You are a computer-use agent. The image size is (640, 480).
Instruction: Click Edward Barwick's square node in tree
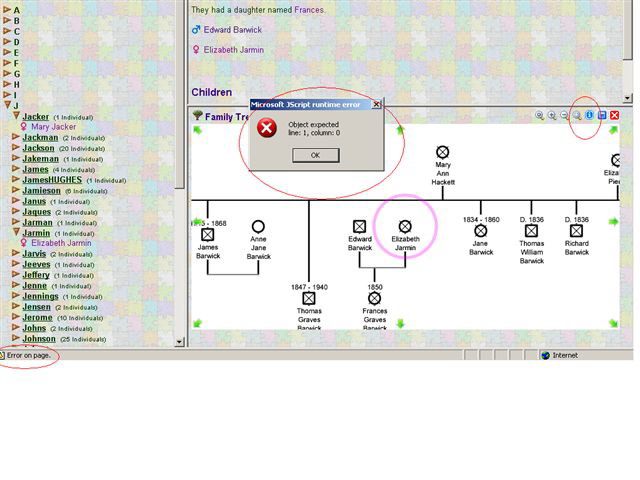[359, 227]
